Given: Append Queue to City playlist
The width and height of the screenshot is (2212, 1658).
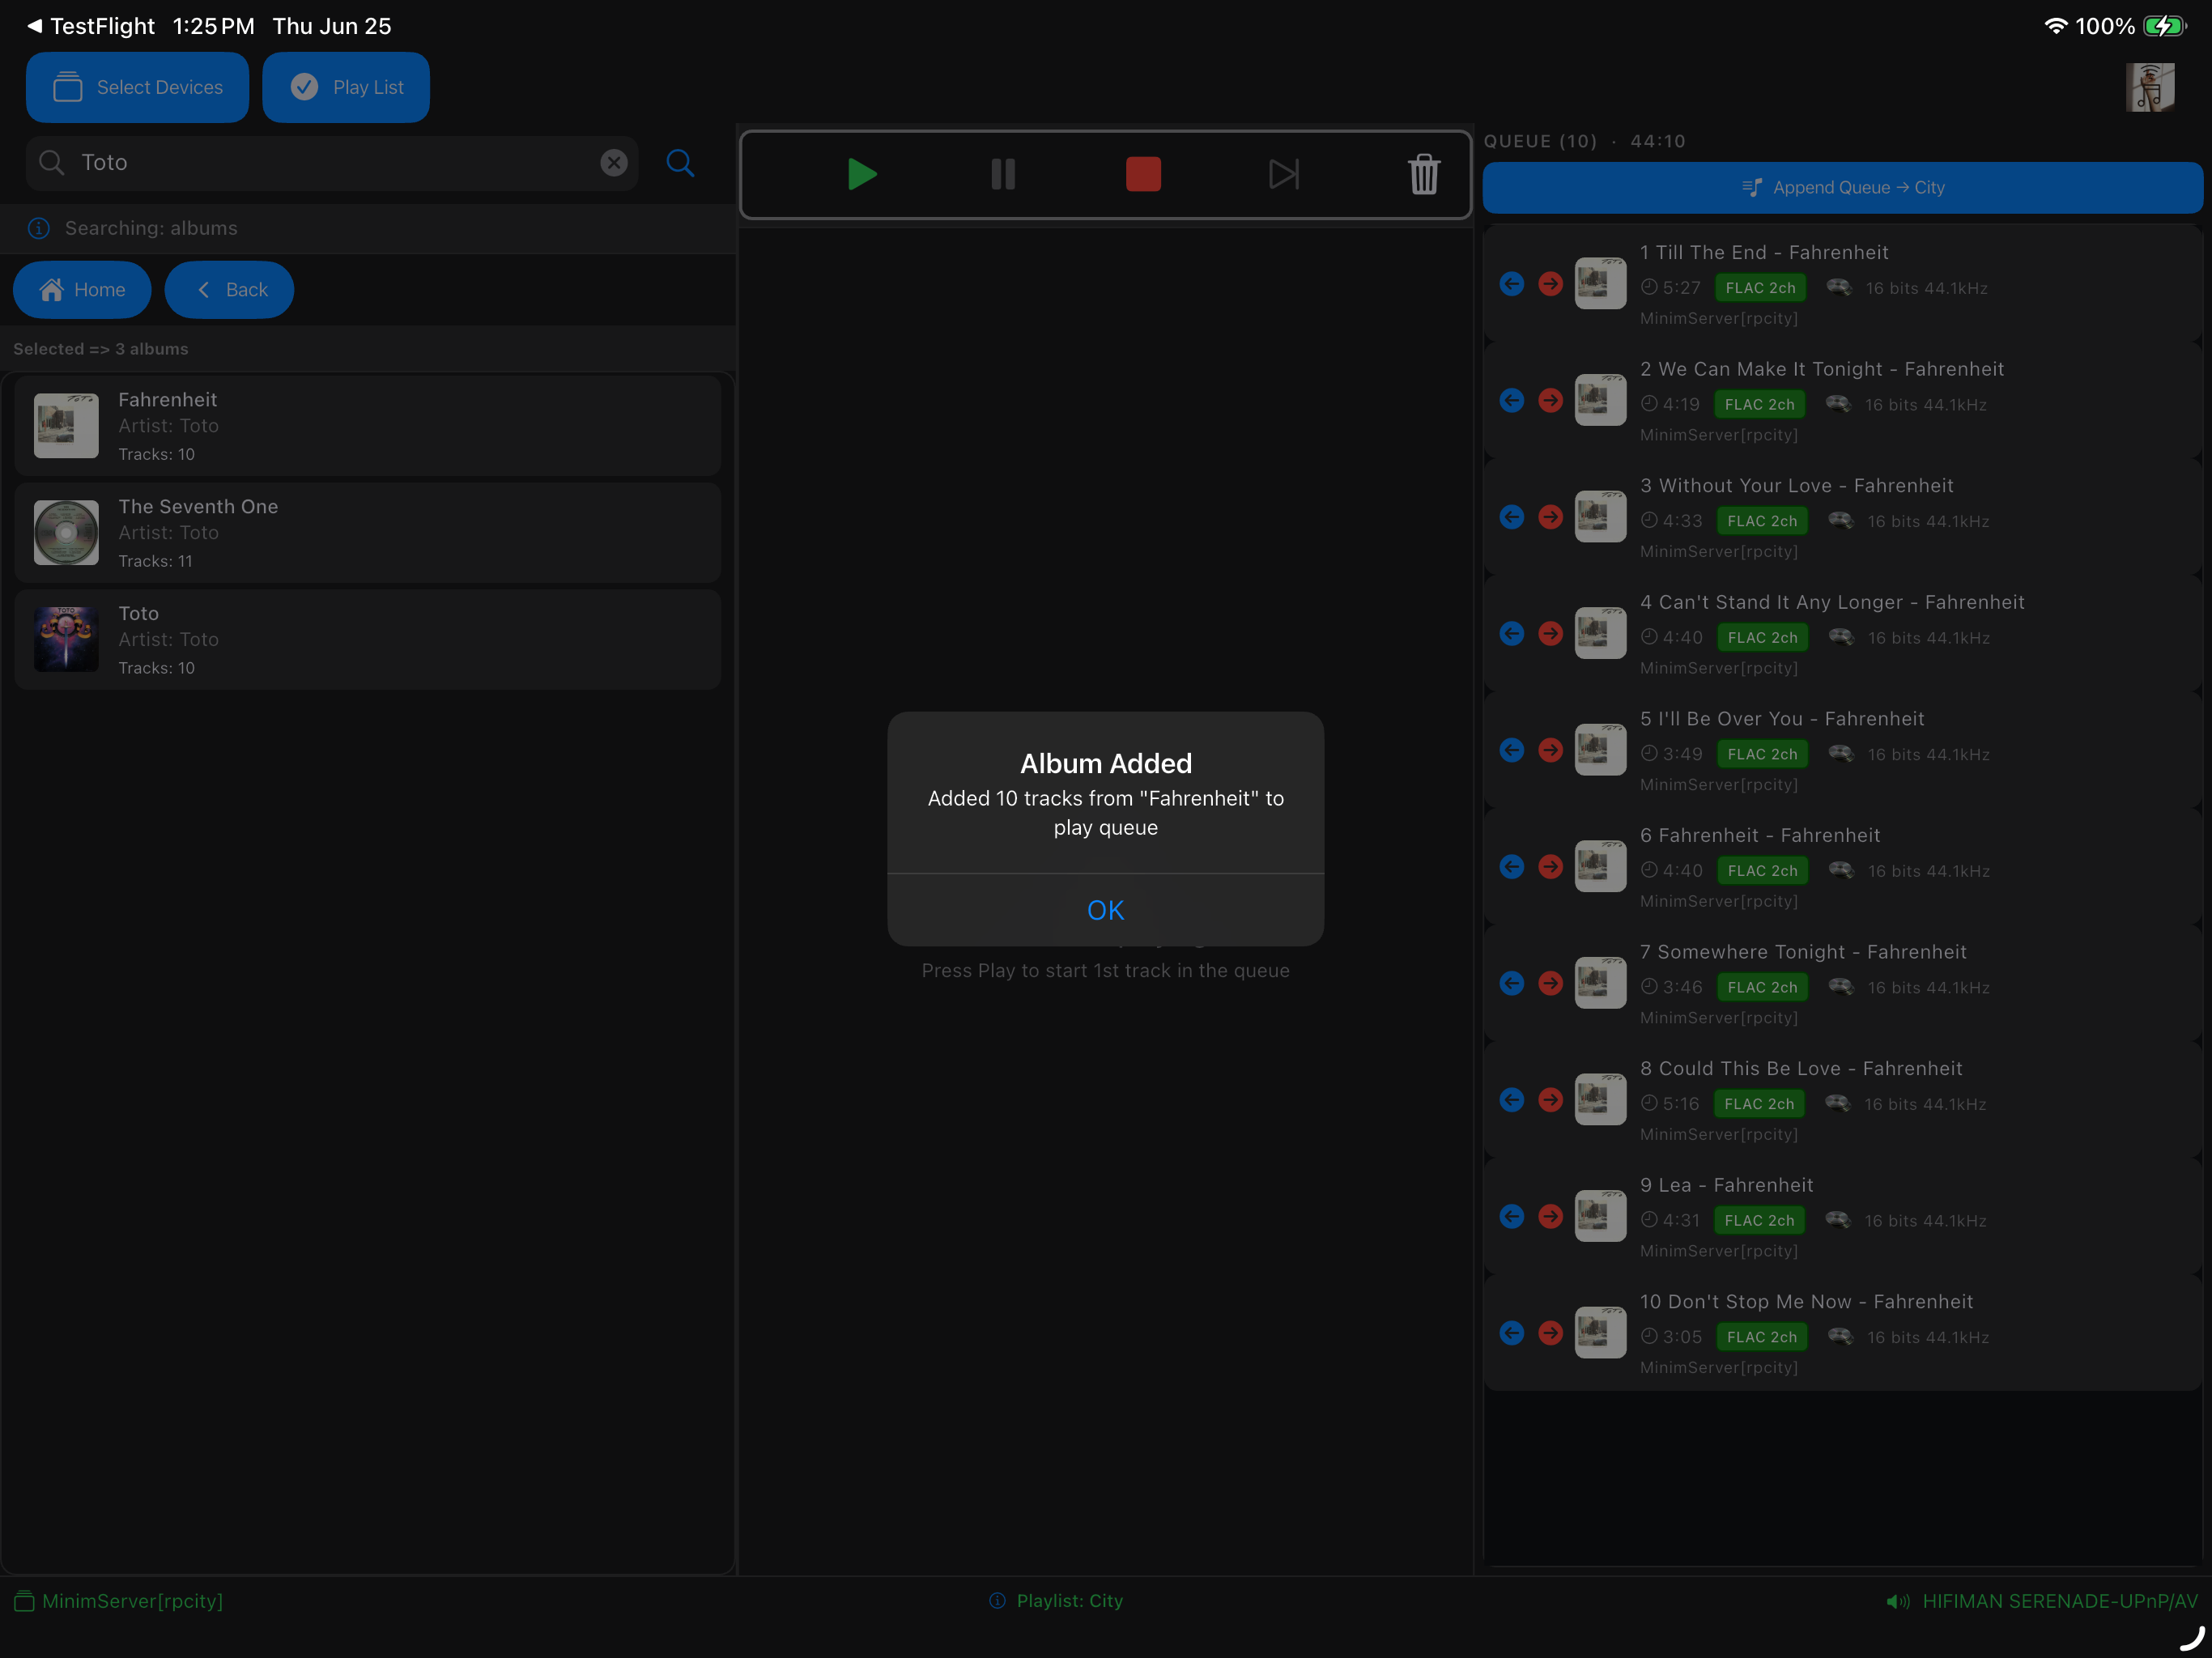Looking at the screenshot, I should 1842,187.
